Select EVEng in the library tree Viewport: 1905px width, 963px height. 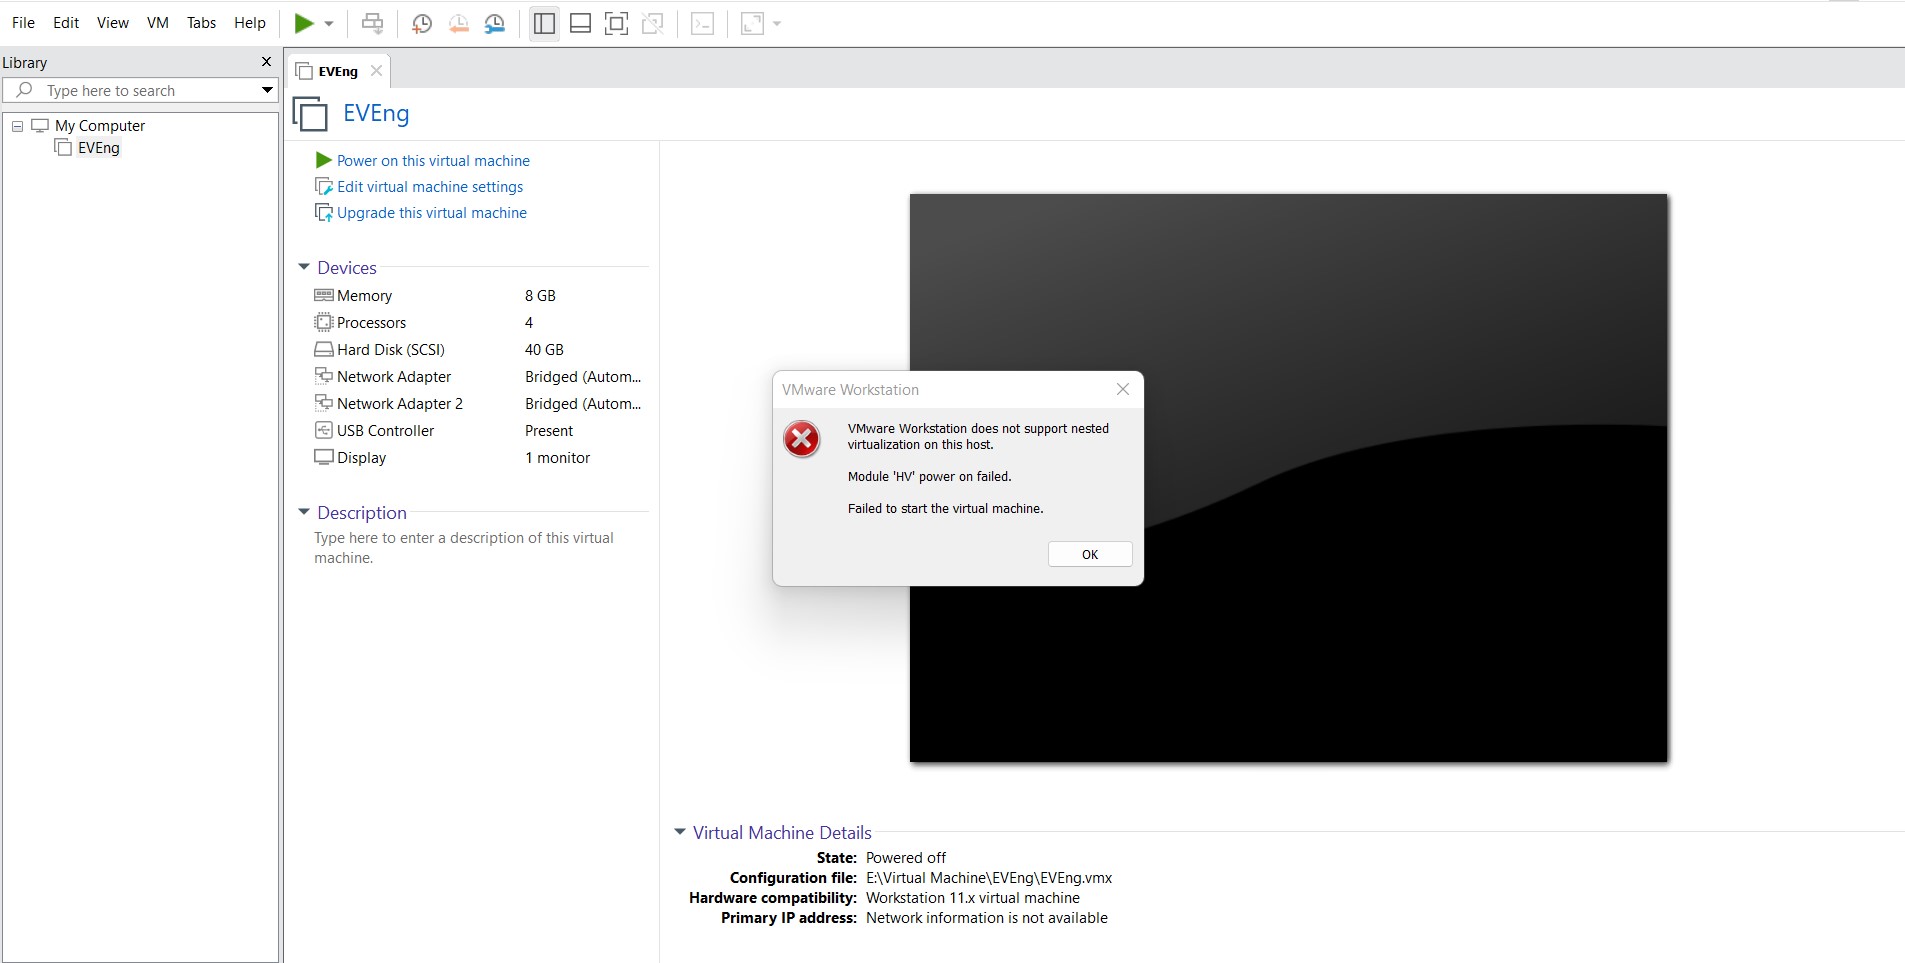[x=98, y=148]
